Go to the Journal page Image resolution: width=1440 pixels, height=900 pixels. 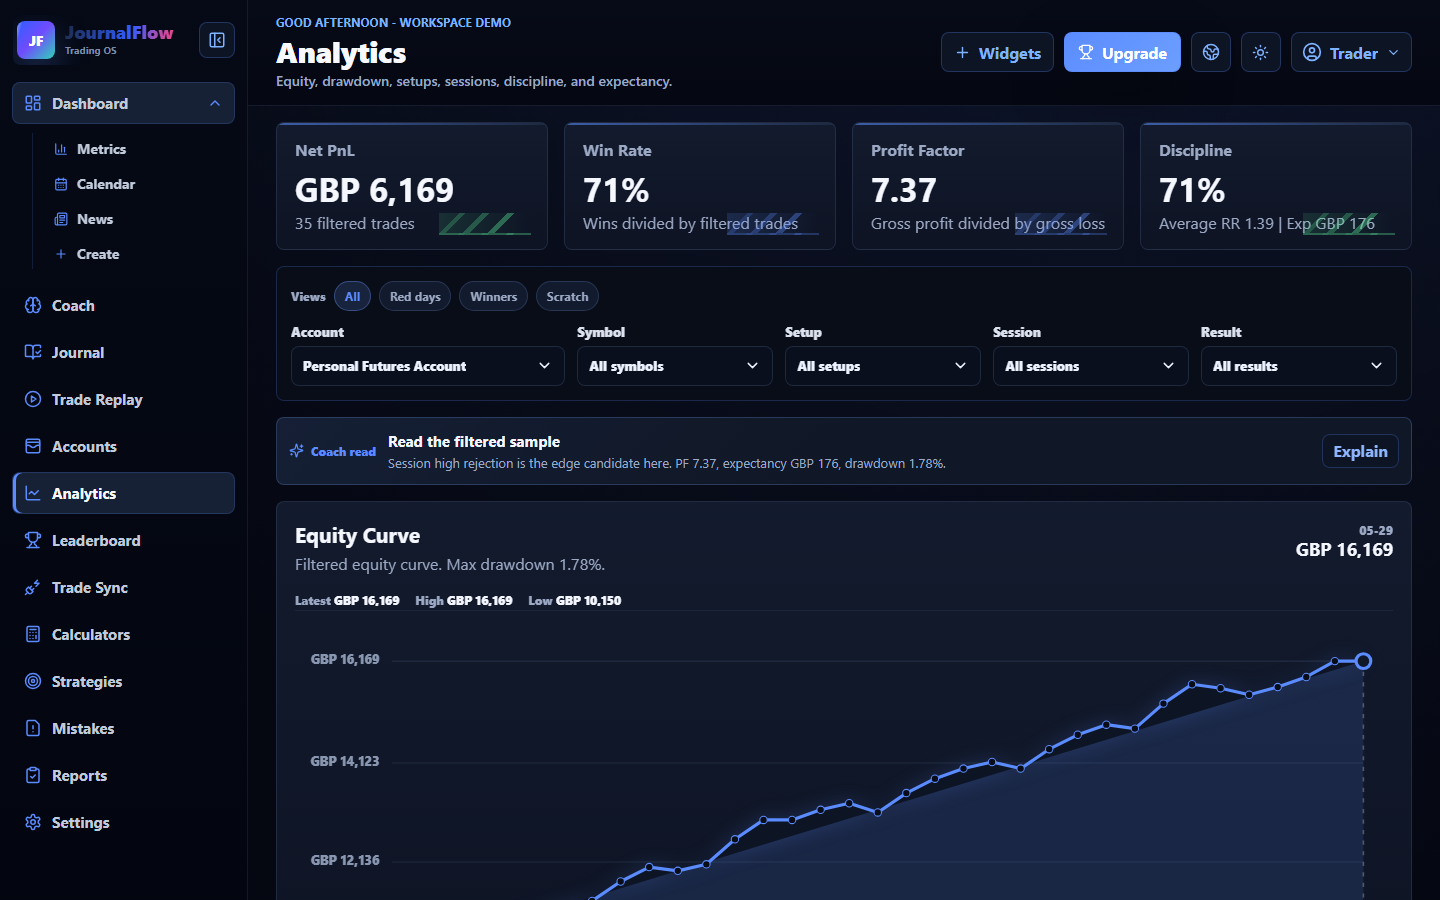[123, 352]
